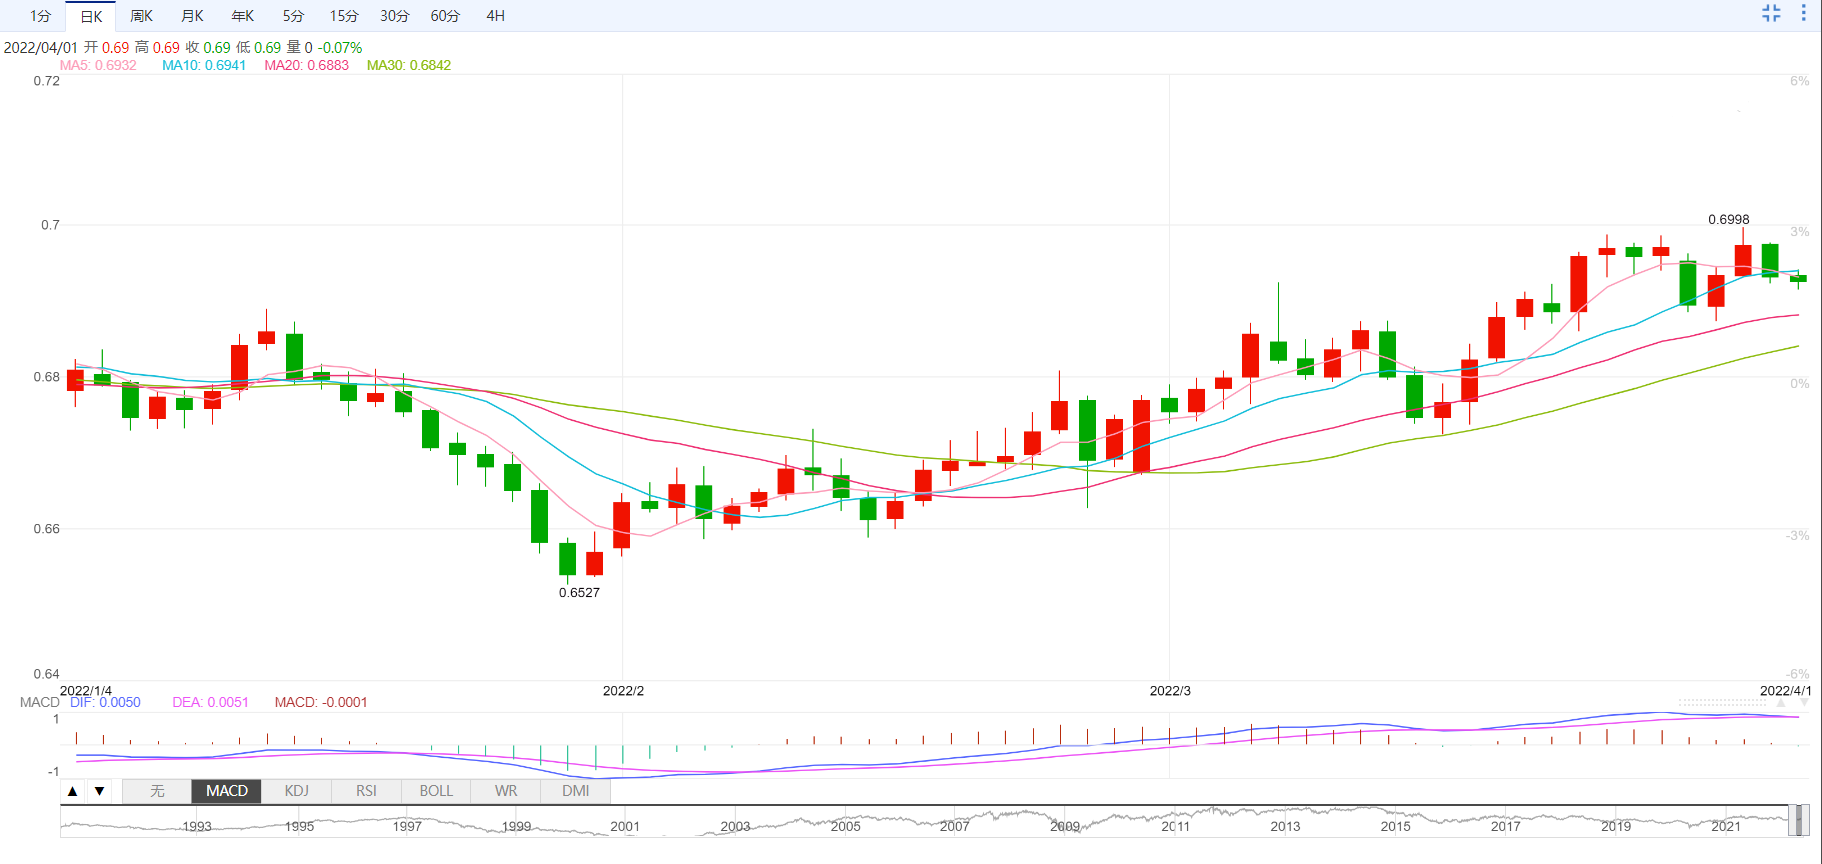Click the 2013 mark on the overview timeline
The image size is (1822, 864).
(1285, 826)
